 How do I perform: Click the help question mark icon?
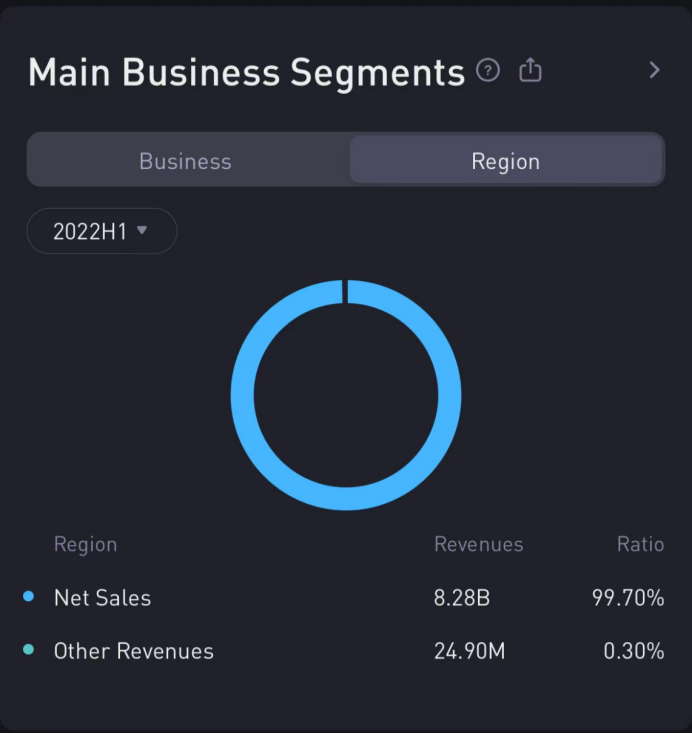tap(488, 71)
